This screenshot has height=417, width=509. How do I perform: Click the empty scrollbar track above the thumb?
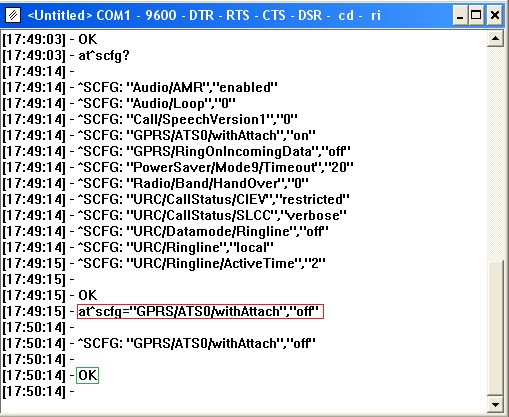(x=495, y=154)
